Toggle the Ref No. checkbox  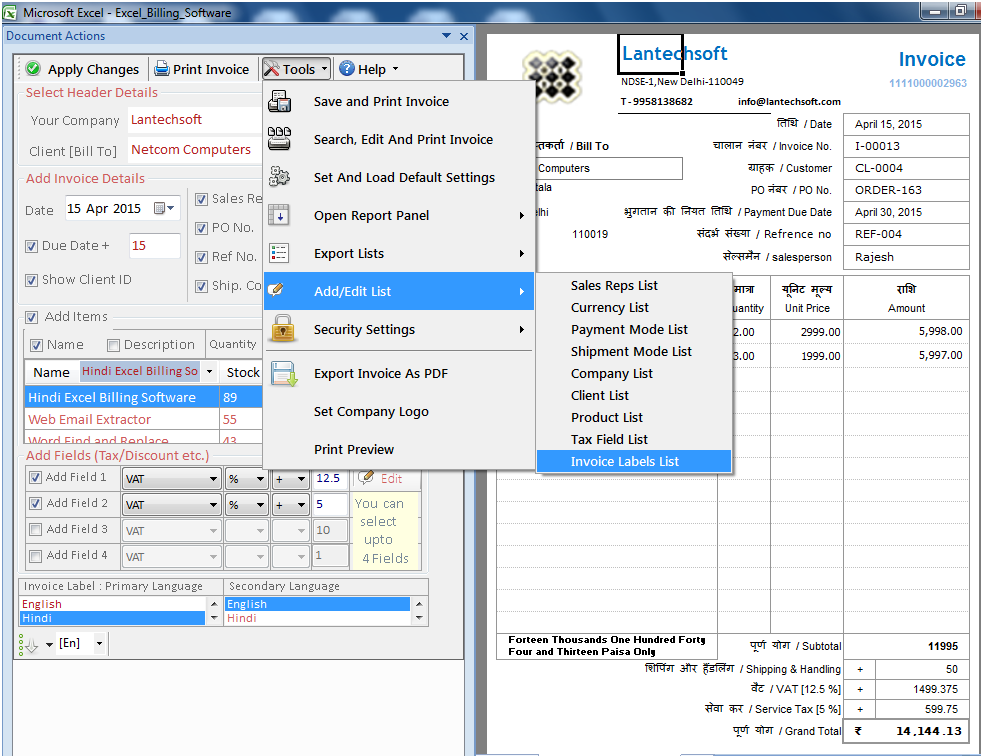(x=201, y=257)
